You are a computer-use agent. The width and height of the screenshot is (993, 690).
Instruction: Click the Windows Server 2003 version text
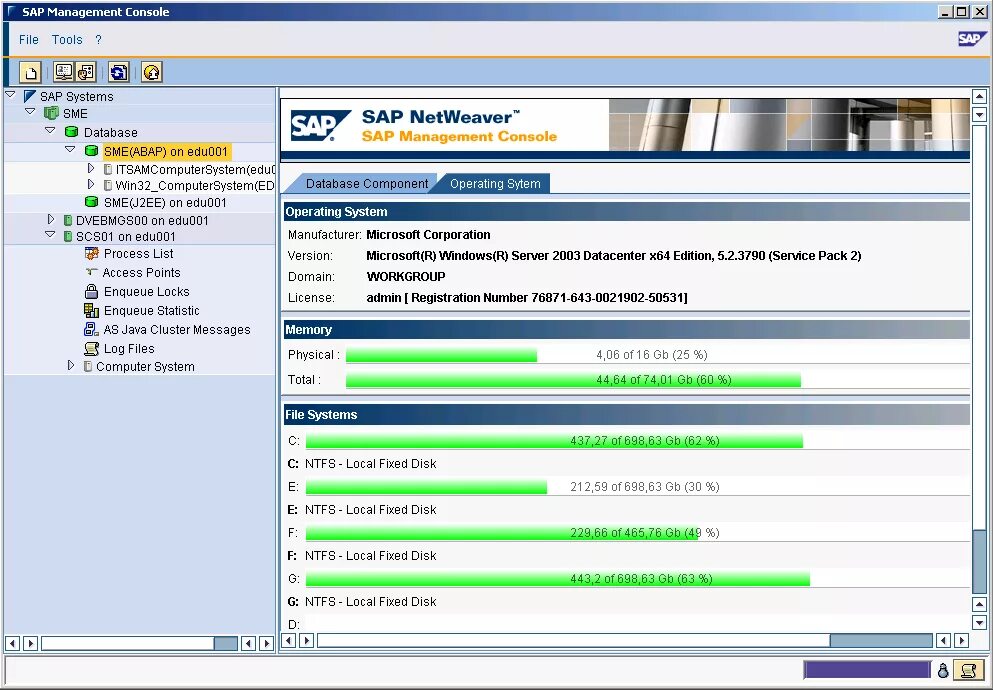(x=614, y=256)
